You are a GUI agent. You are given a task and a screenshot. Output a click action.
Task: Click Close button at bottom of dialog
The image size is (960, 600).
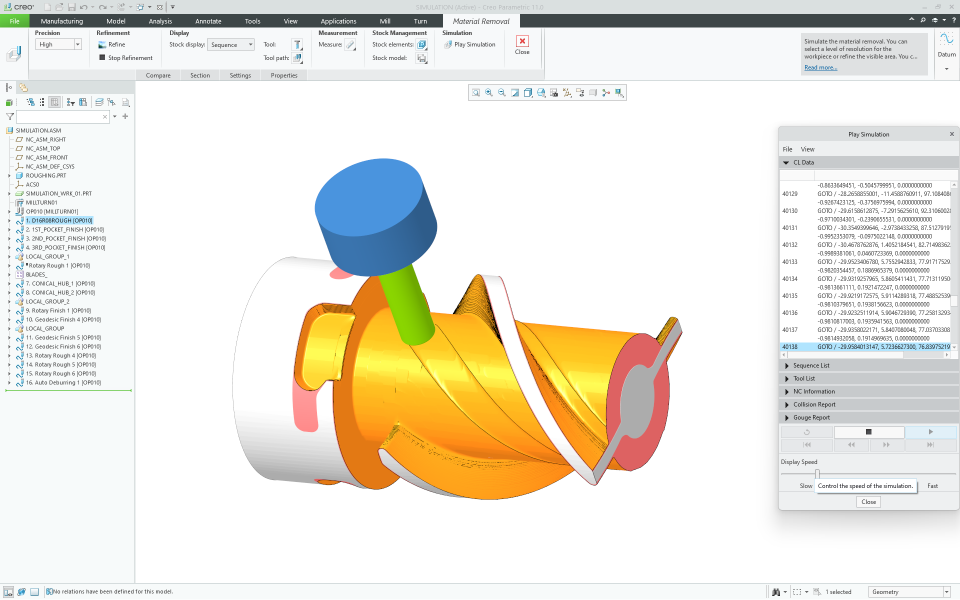point(868,502)
